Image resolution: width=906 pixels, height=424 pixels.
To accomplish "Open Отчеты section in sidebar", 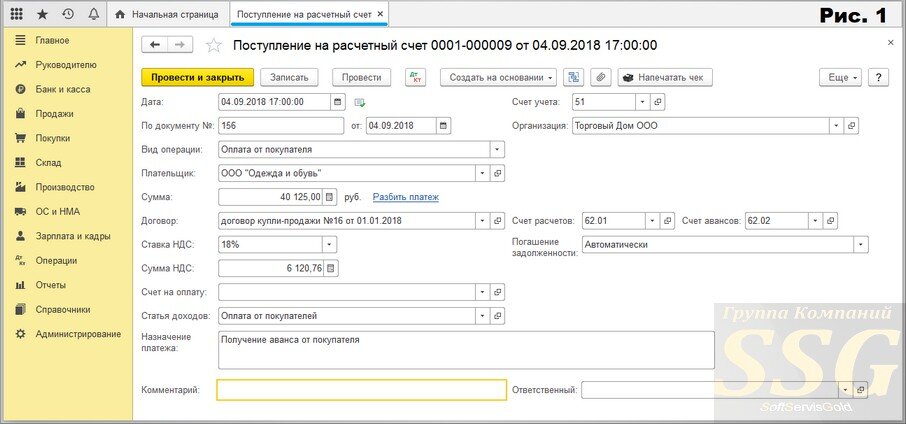I will [51, 285].
